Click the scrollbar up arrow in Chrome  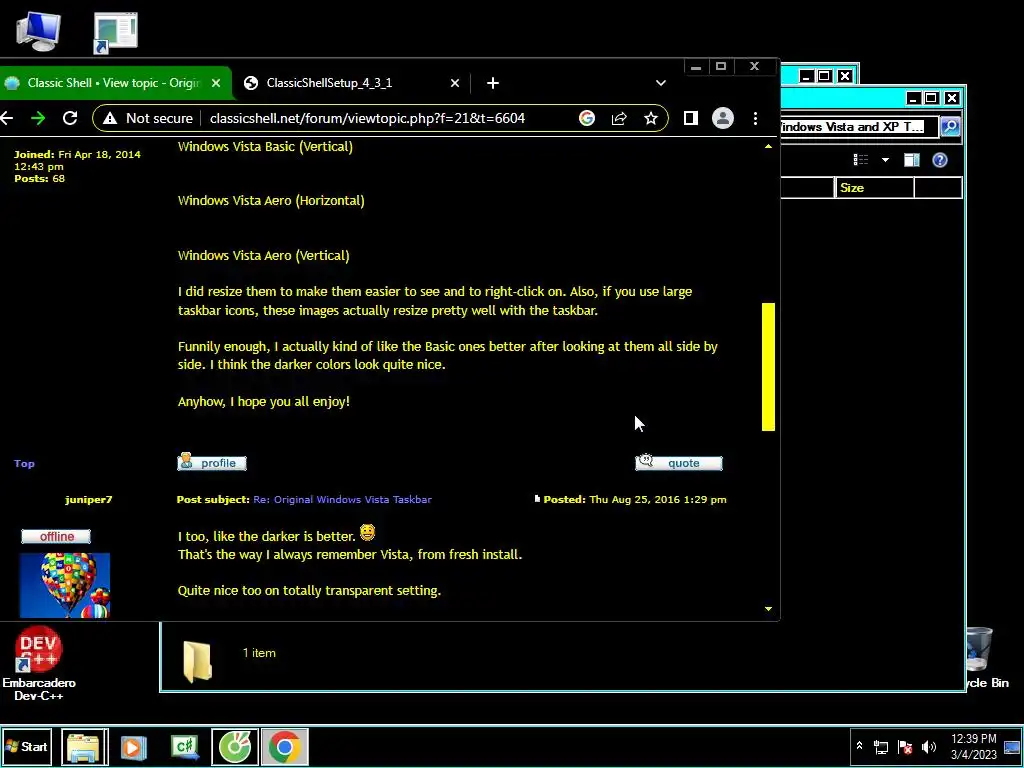point(768,146)
